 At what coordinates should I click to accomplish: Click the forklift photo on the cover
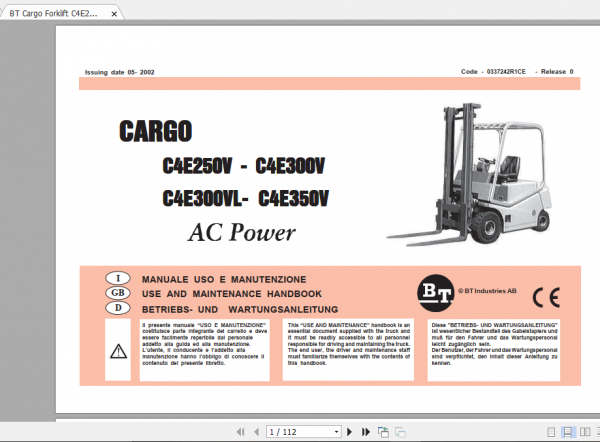coord(470,174)
